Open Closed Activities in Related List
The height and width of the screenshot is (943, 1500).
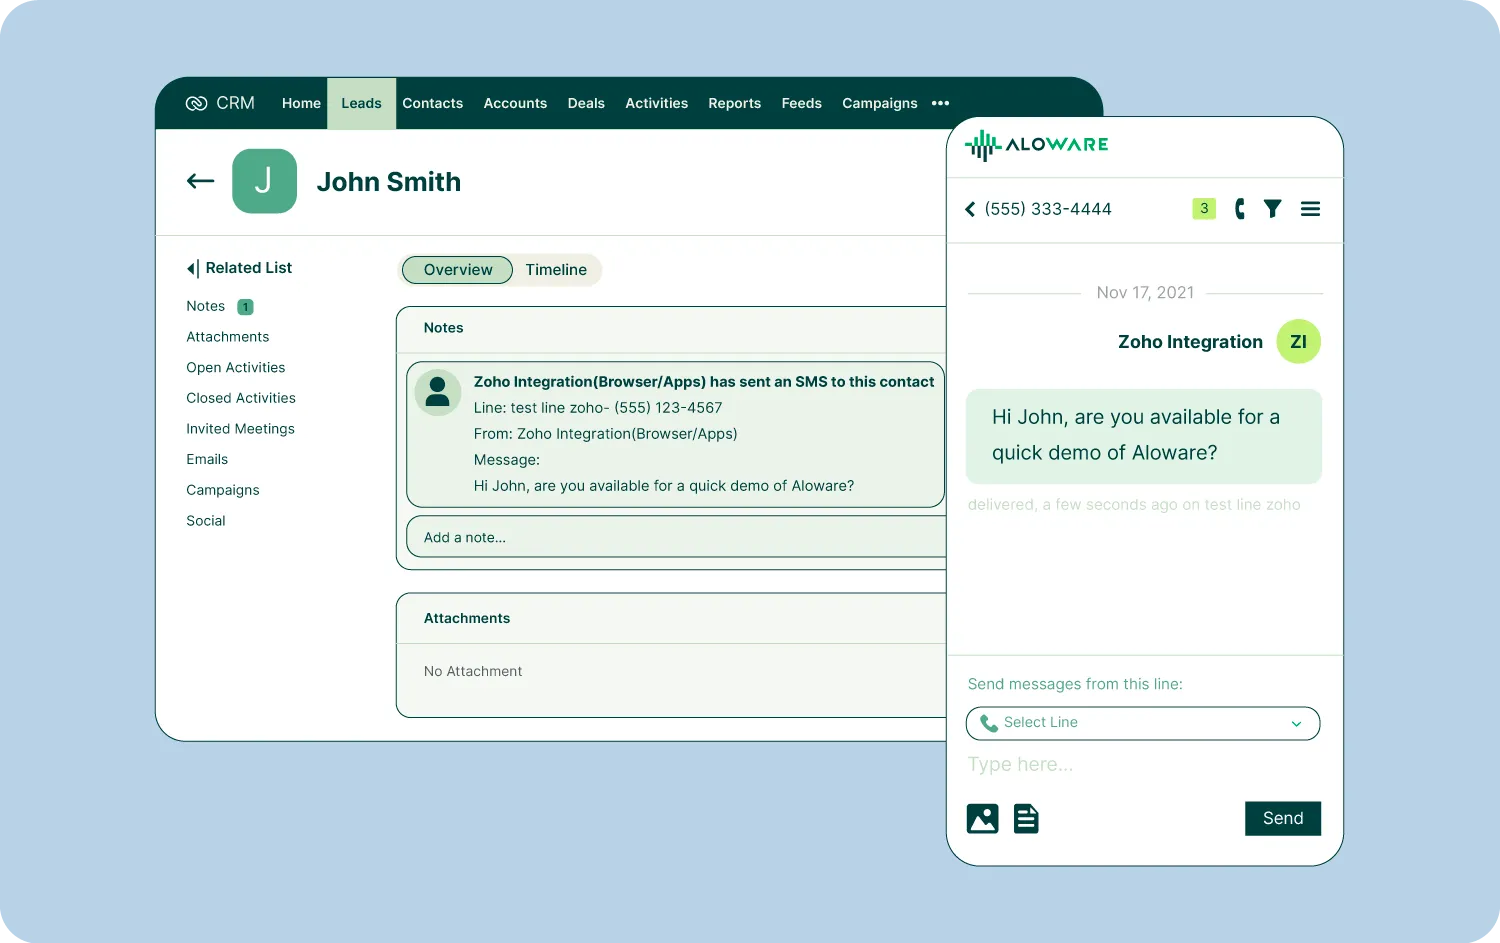pos(240,398)
